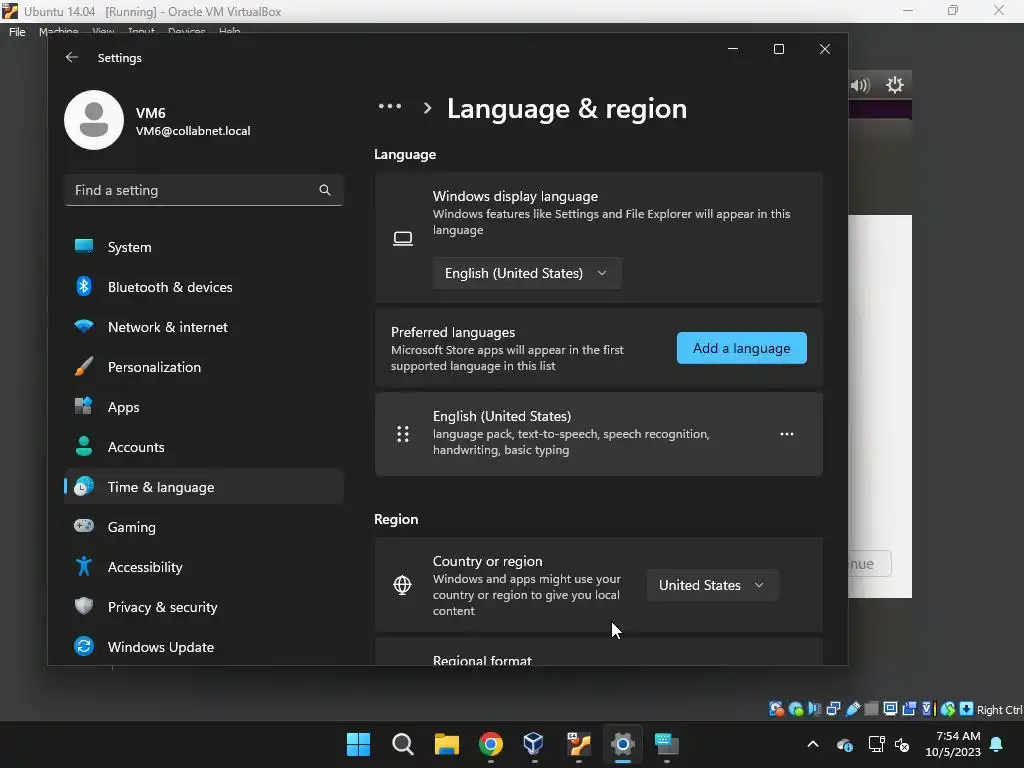Click the Gaming controller icon

click(84, 526)
